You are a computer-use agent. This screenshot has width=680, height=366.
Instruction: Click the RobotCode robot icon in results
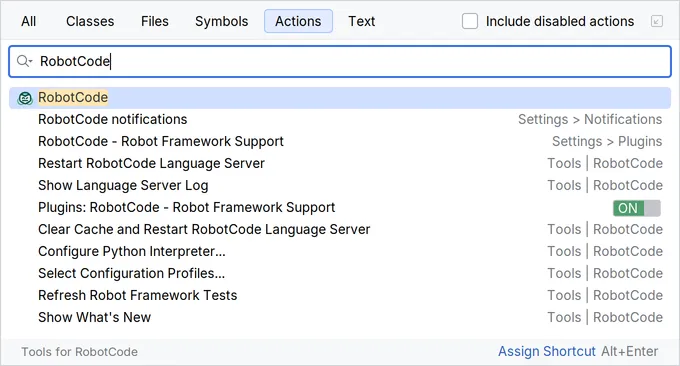click(25, 98)
